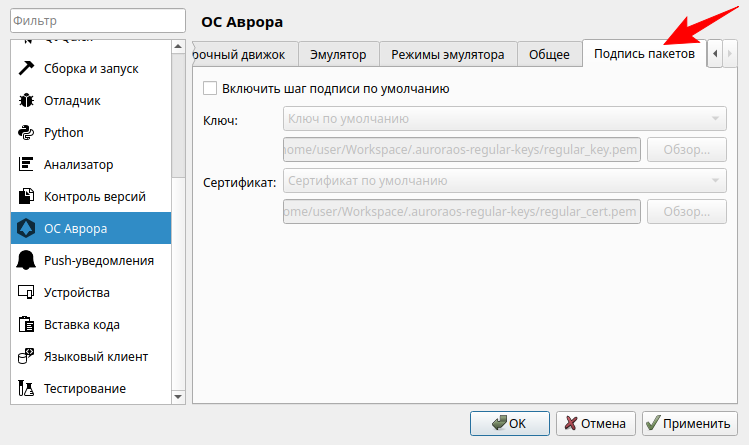Select Вставка кода in the sidebar list
Image resolution: width=749 pixels, height=445 pixels.
[x=91, y=324]
